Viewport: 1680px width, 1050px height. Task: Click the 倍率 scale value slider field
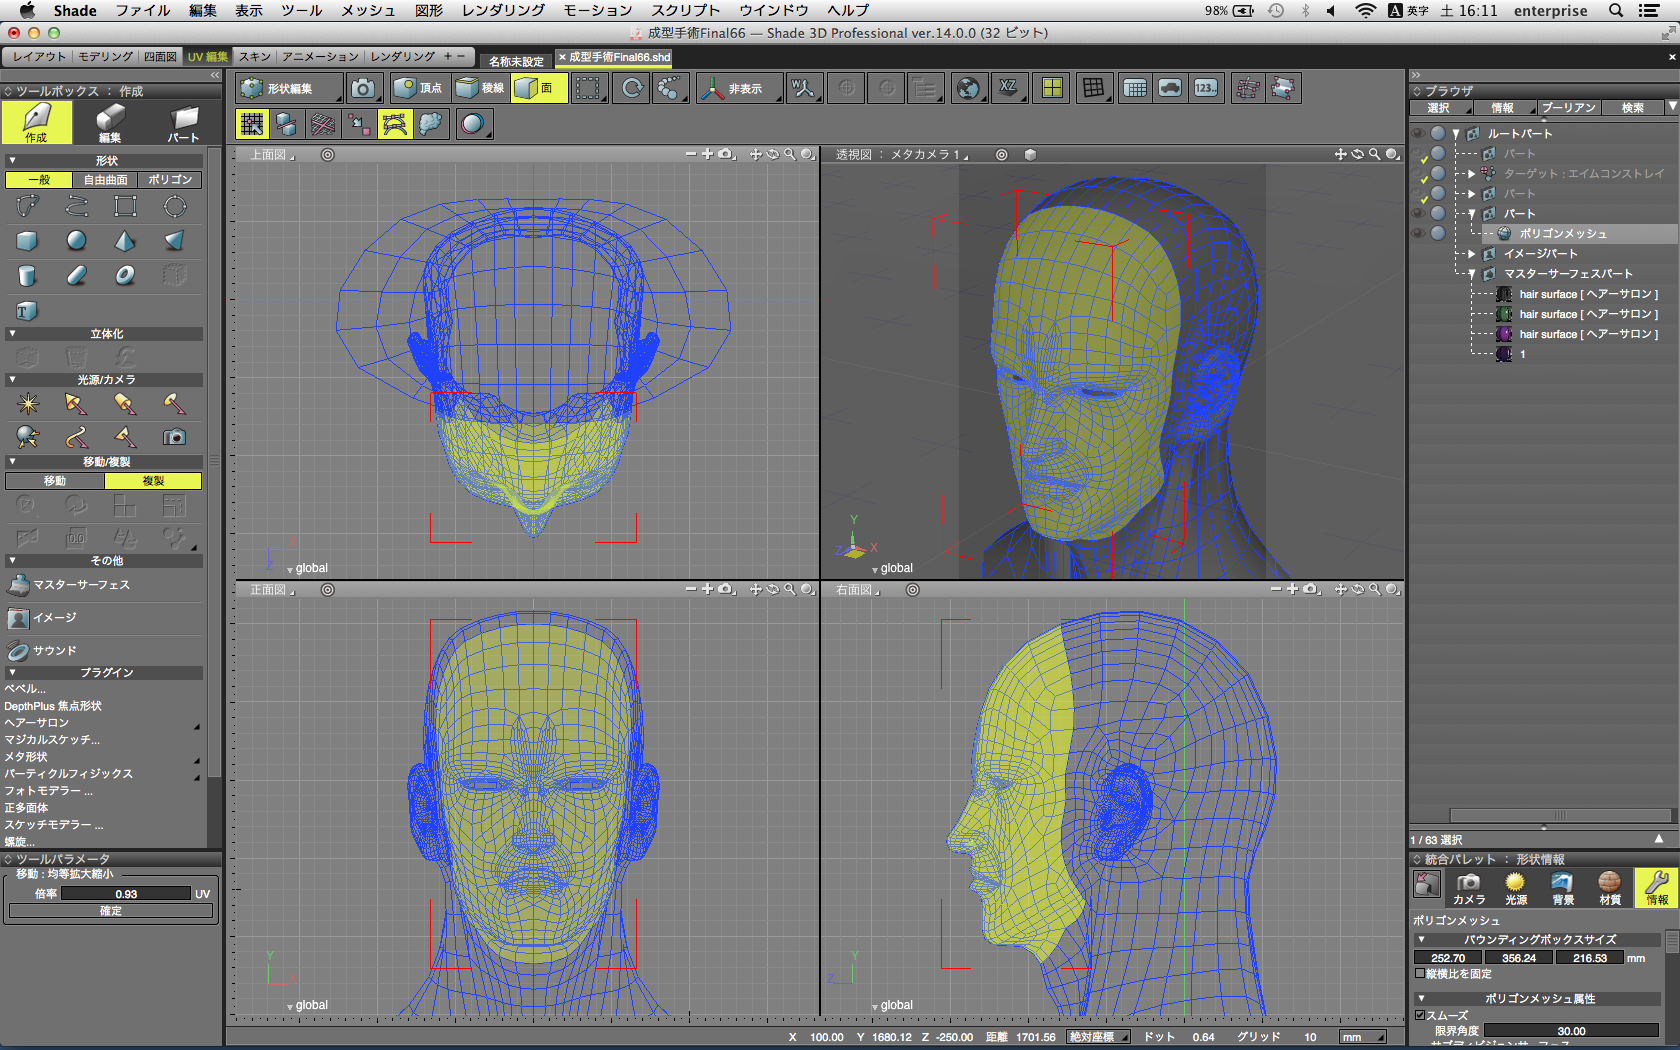[126, 894]
